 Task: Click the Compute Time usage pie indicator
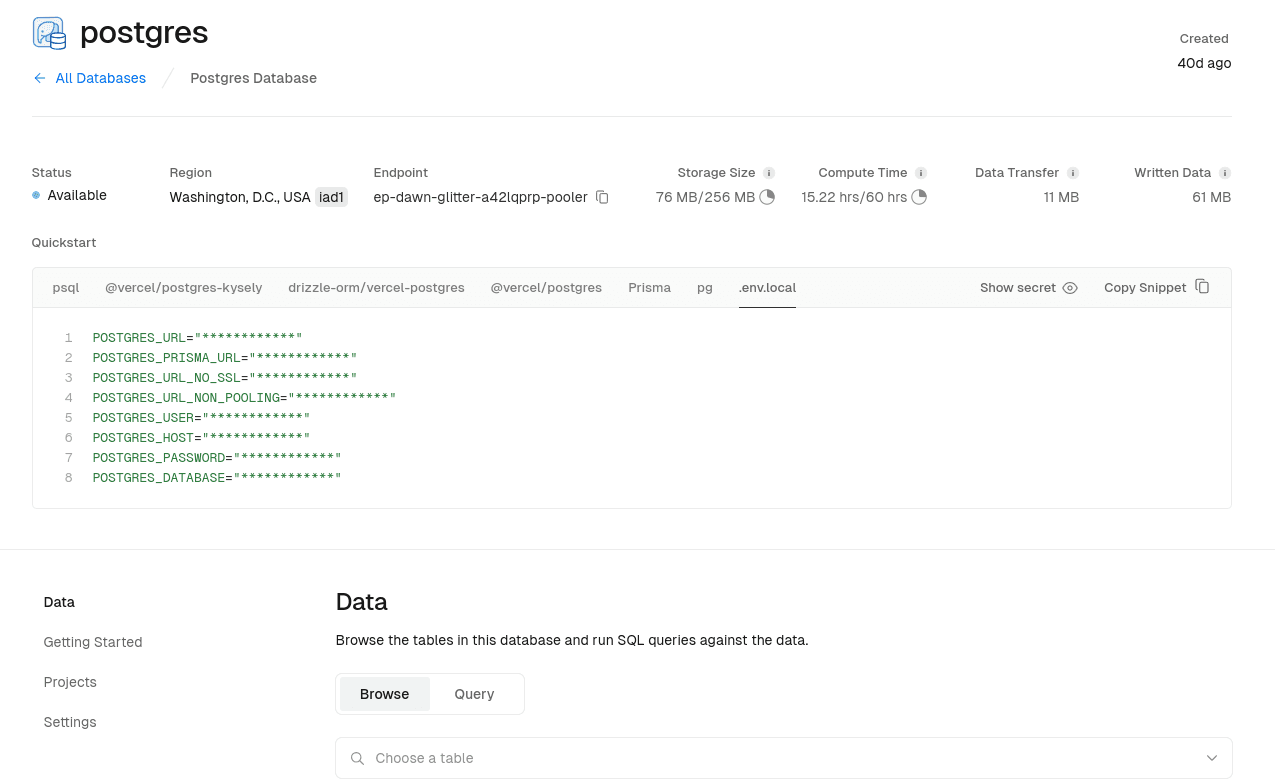click(919, 197)
